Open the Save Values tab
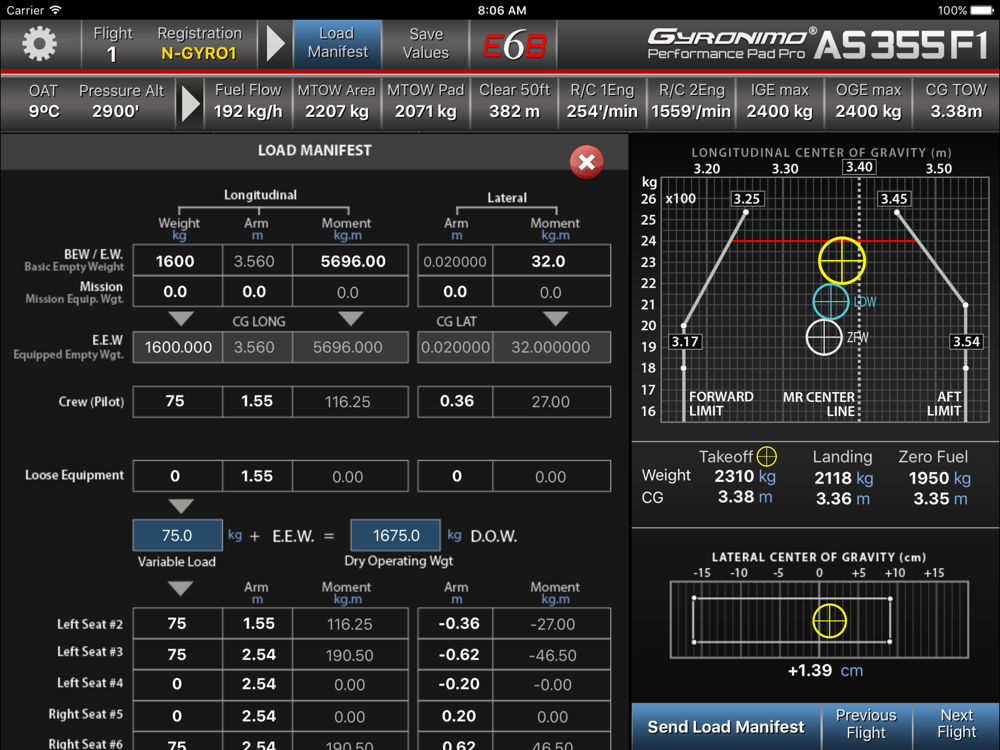Image resolution: width=1000 pixels, height=750 pixels. pos(425,43)
